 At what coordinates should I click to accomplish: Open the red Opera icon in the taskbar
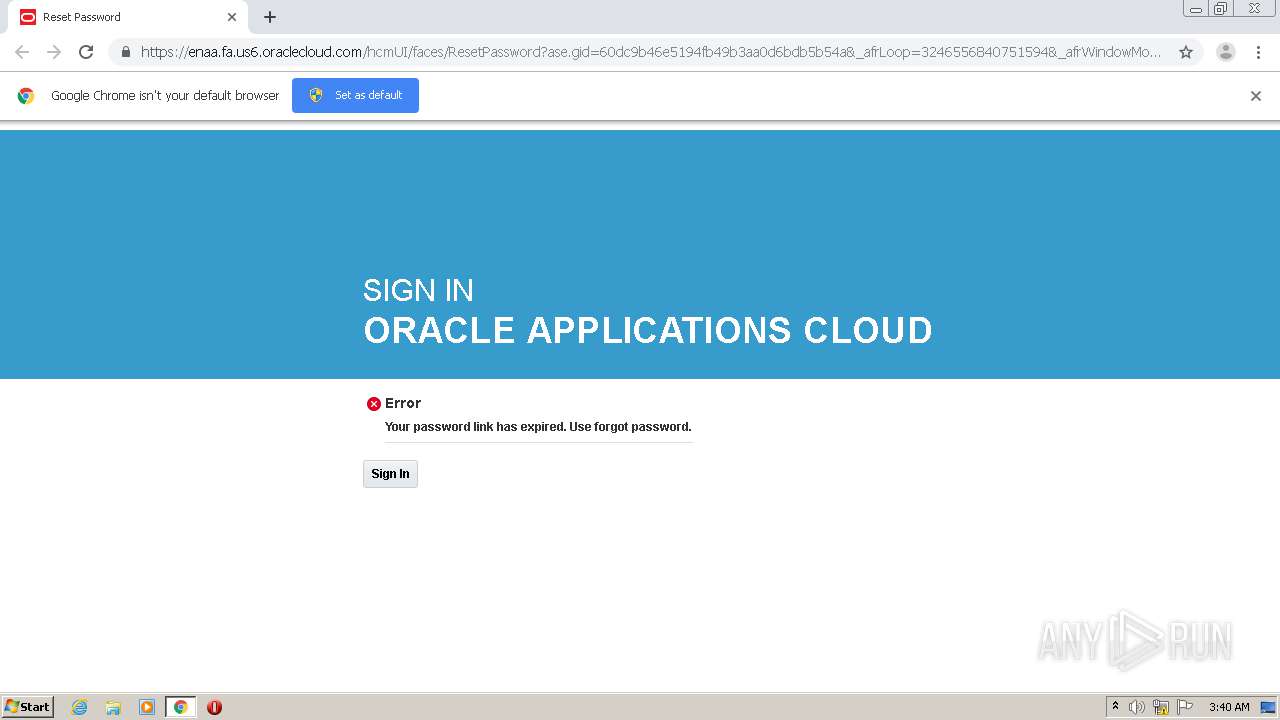214,707
